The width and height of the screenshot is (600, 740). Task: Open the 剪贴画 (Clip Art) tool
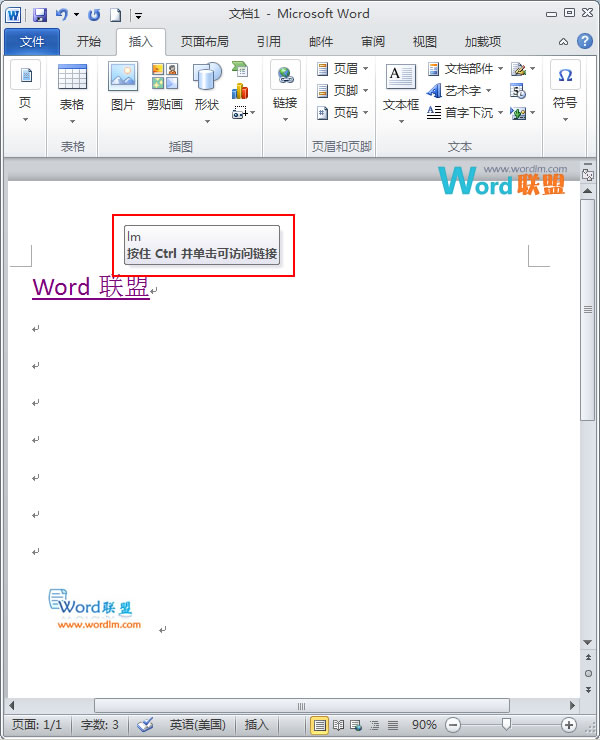point(164,87)
